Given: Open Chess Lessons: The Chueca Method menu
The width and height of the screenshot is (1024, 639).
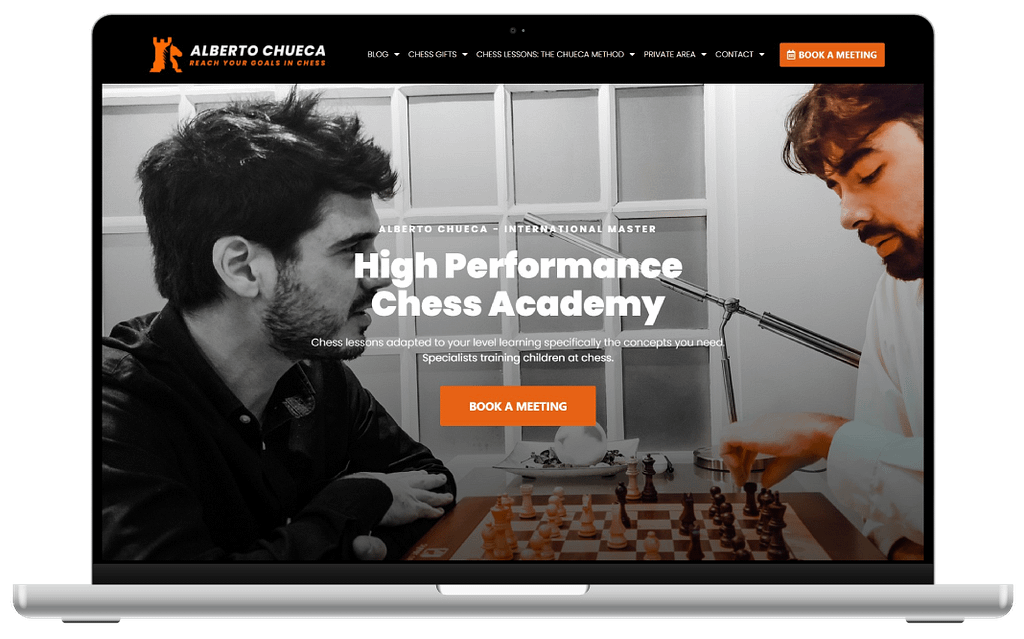Looking at the screenshot, I should pos(550,54).
